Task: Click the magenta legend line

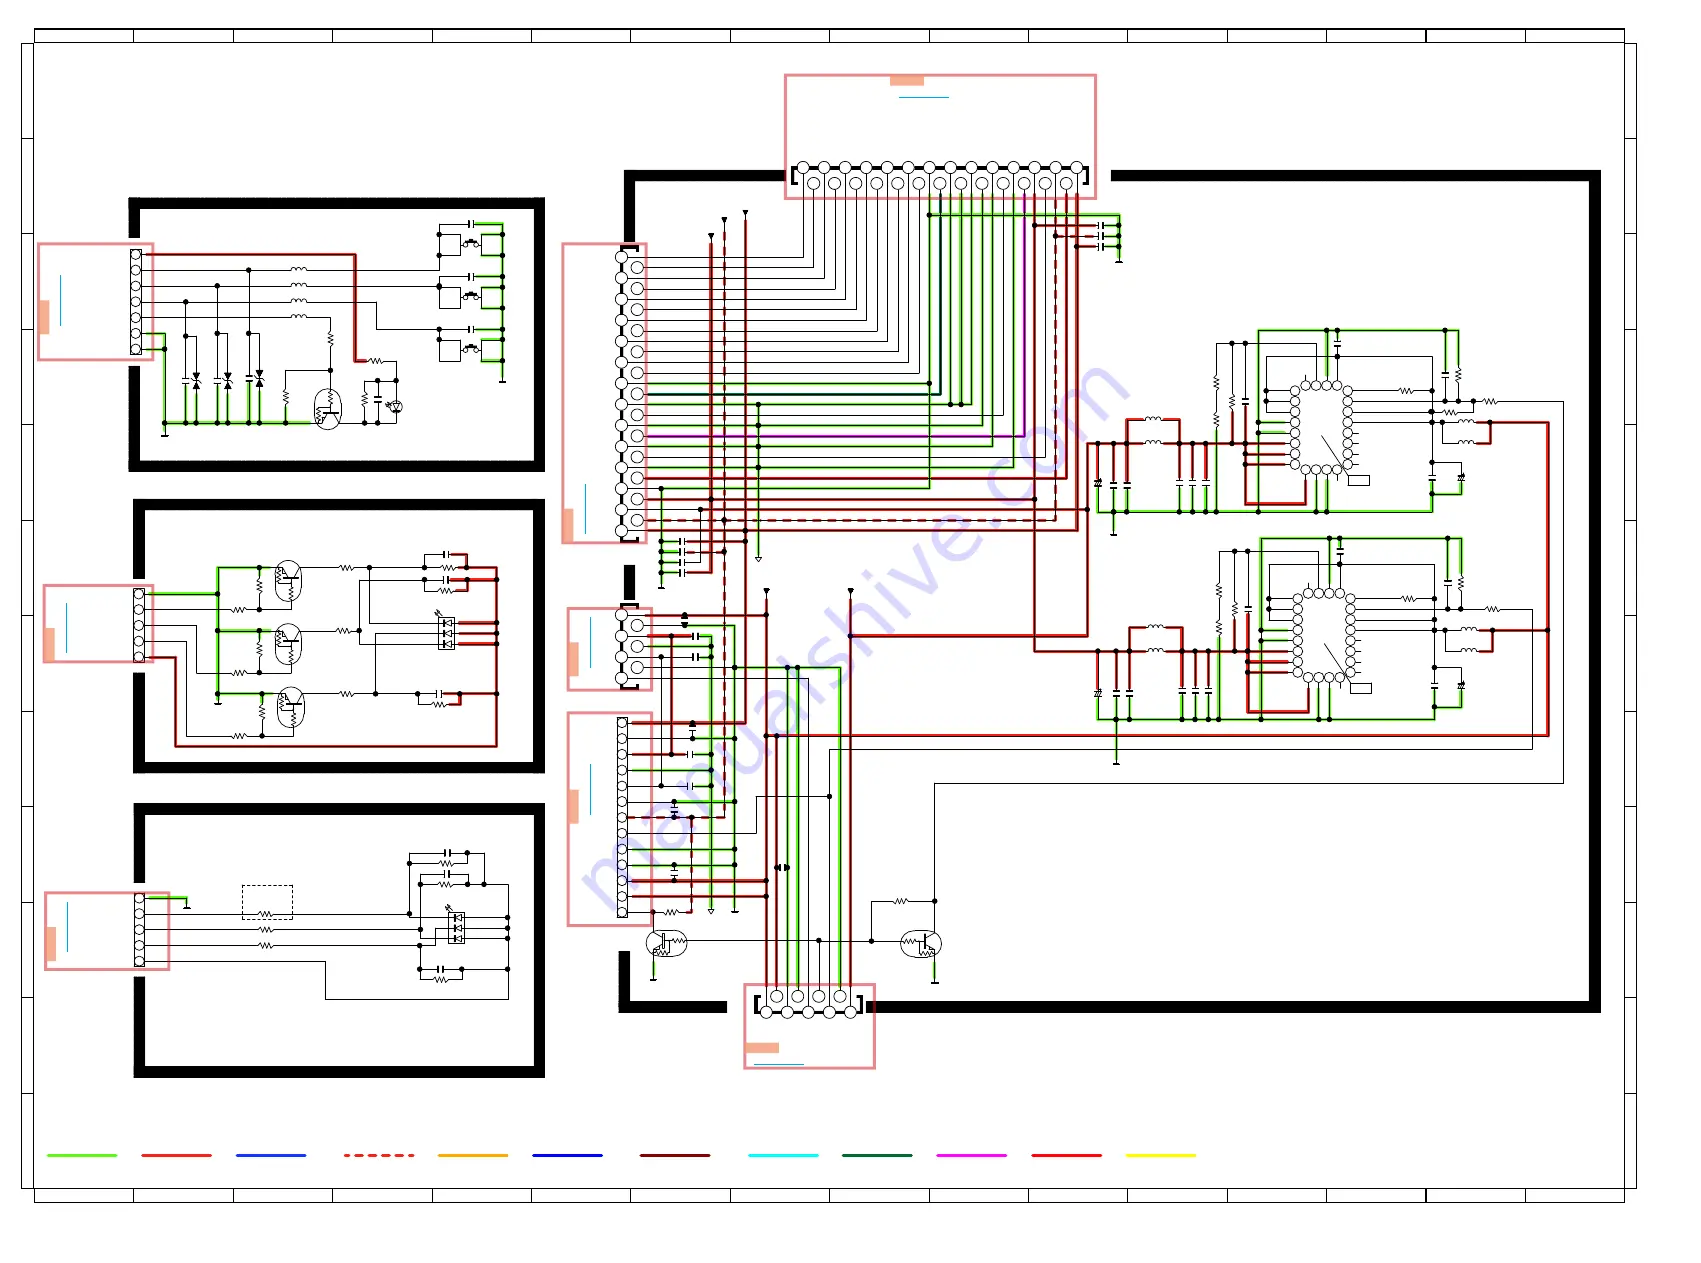Action: (971, 1155)
